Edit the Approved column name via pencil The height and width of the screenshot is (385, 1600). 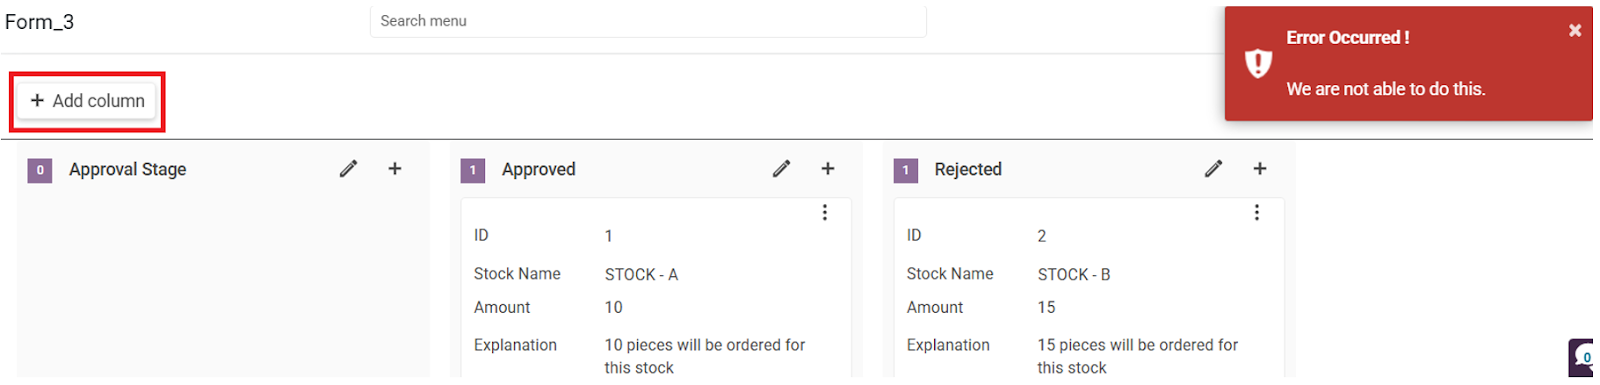coord(781,169)
